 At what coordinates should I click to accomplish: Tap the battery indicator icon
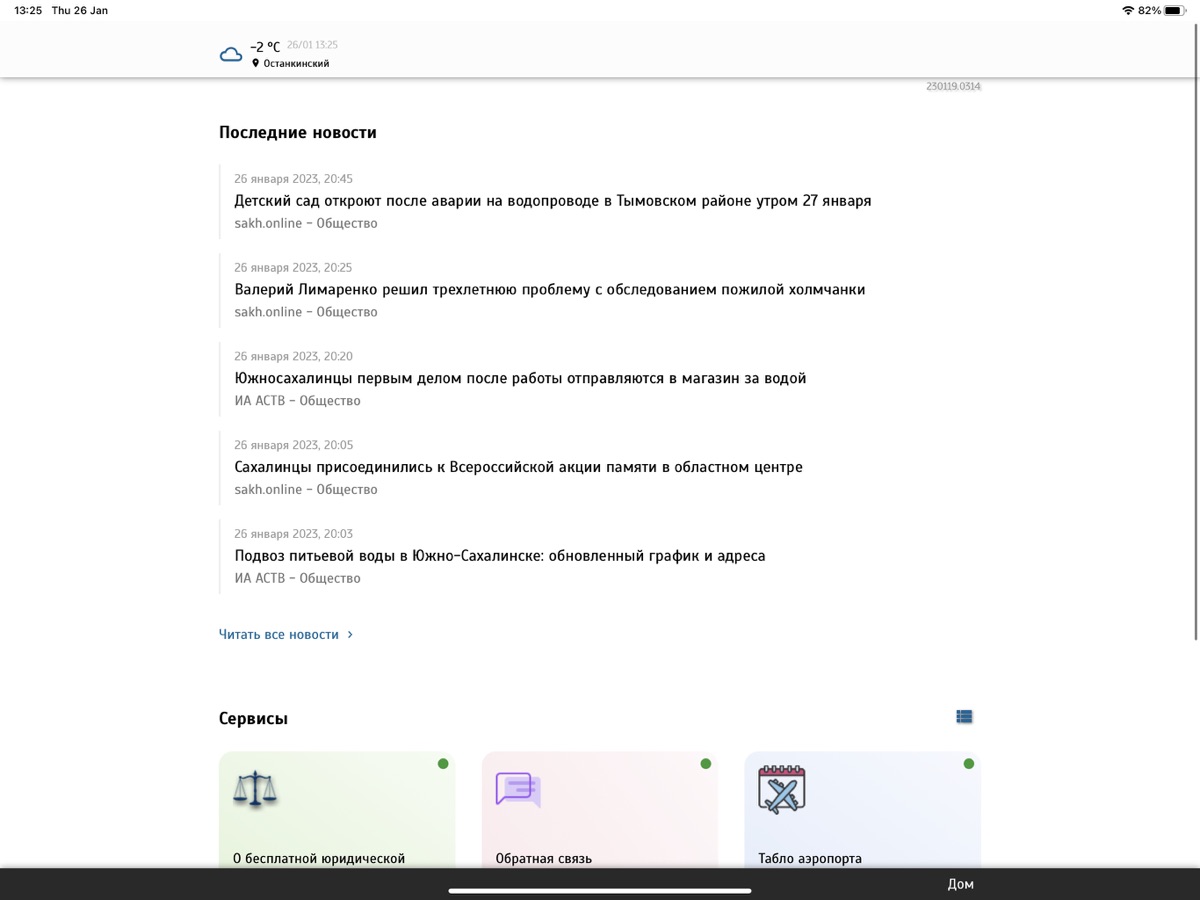[x=1174, y=10]
